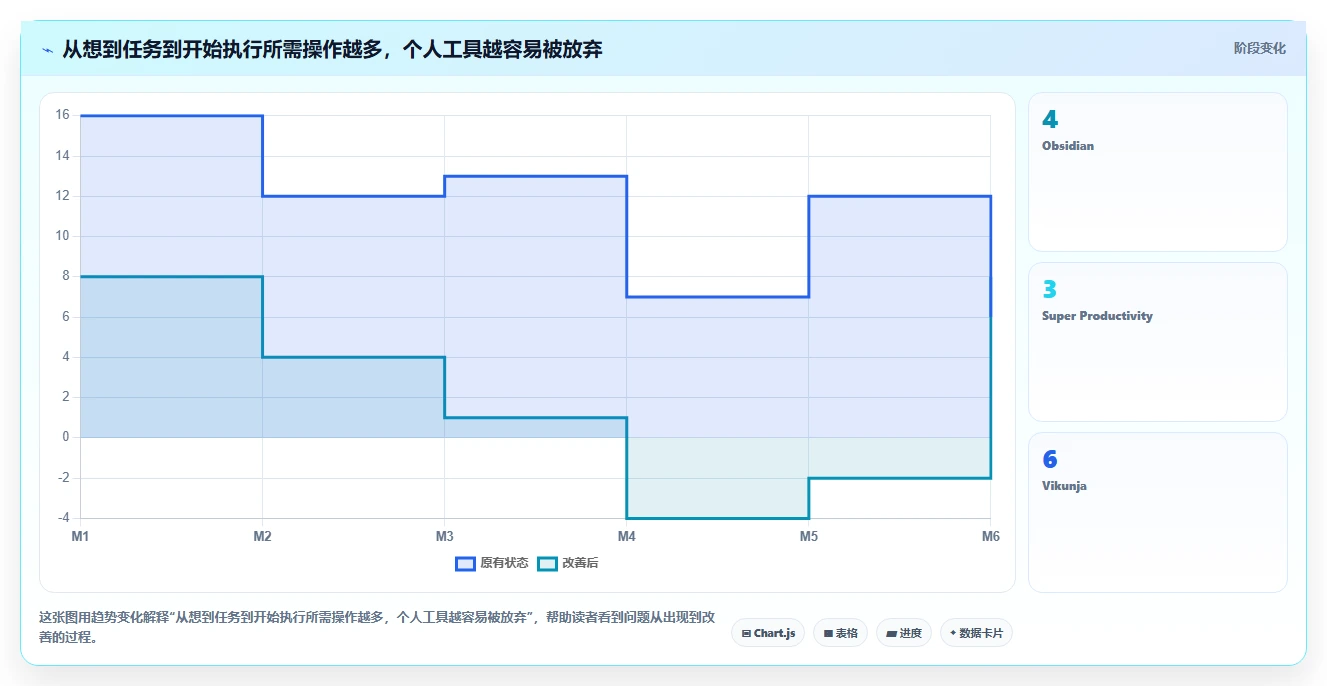The image size is (1327, 686).
Task: Open the Super Productivity data card
Action: tap(1157, 342)
